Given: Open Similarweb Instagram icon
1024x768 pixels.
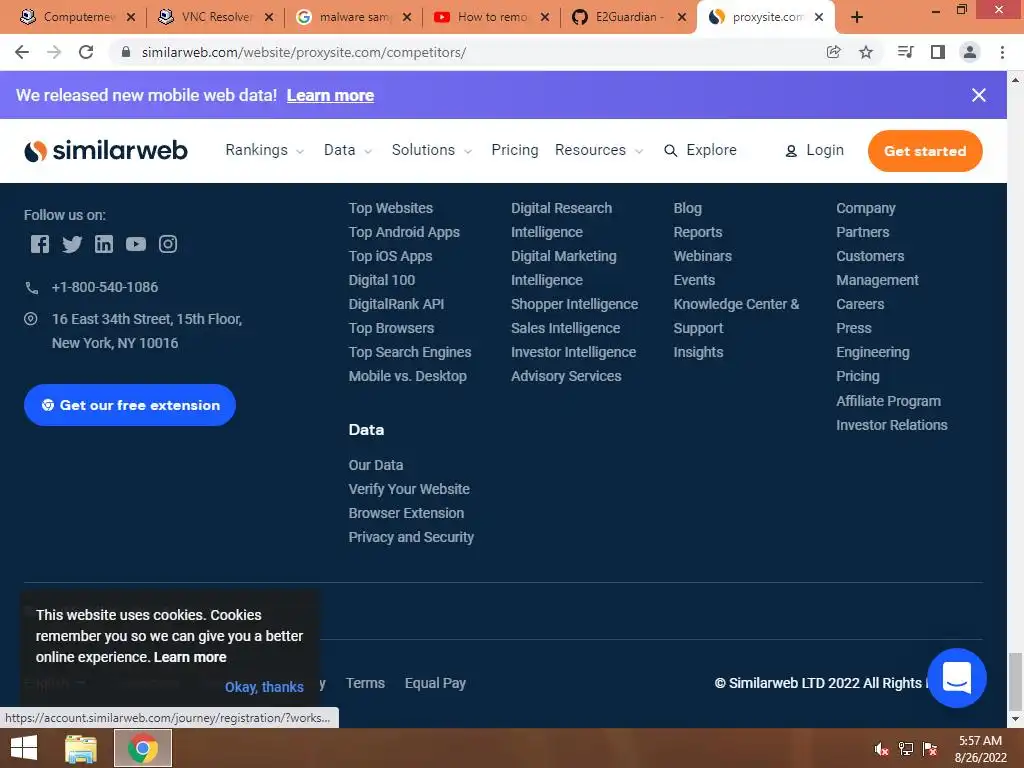Looking at the screenshot, I should click(x=168, y=244).
